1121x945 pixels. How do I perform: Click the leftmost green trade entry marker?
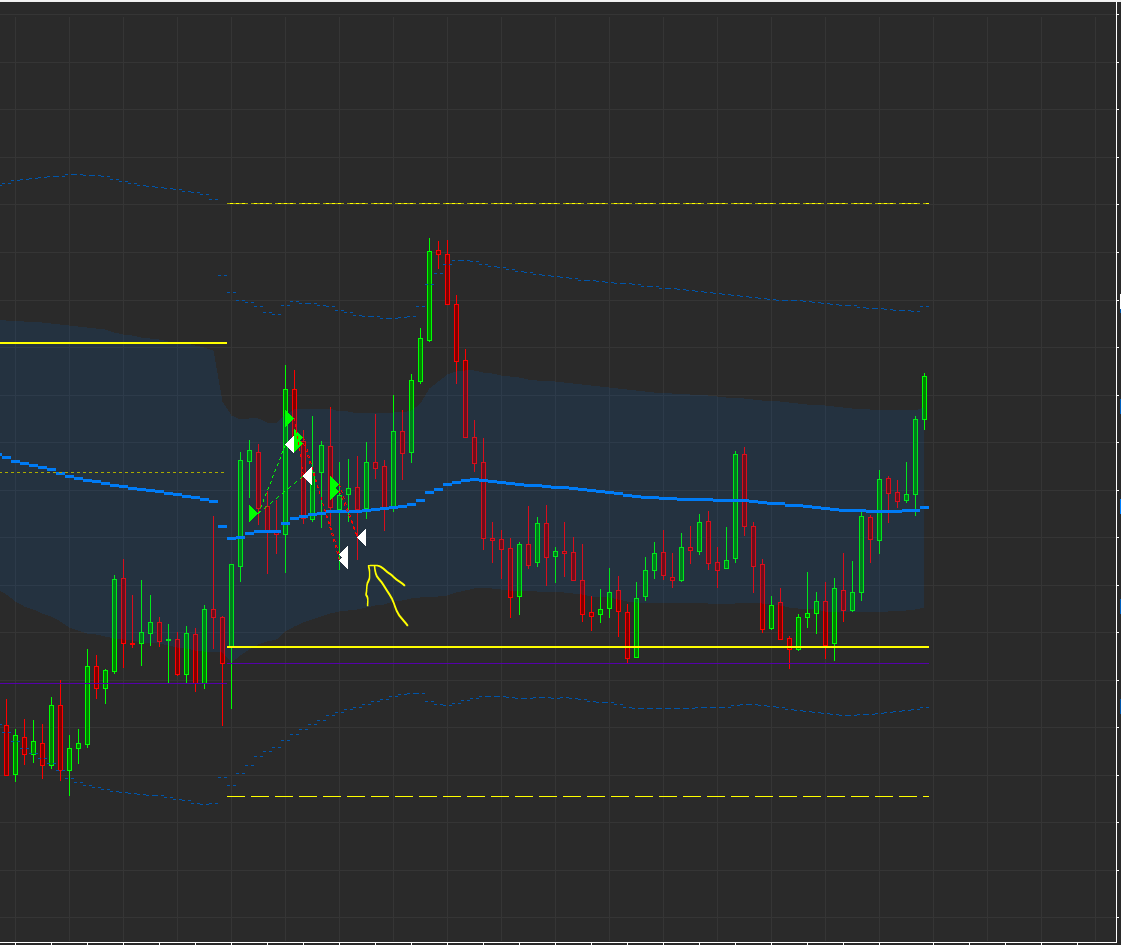coord(253,513)
